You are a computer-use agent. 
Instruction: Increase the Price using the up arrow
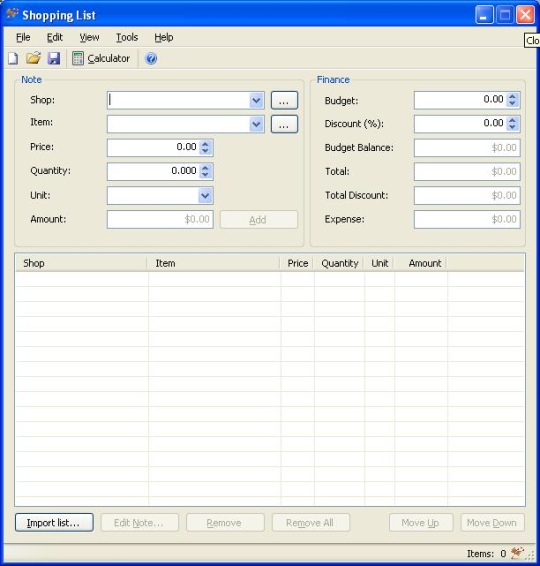pyautogui.click(x=205, y=144)
